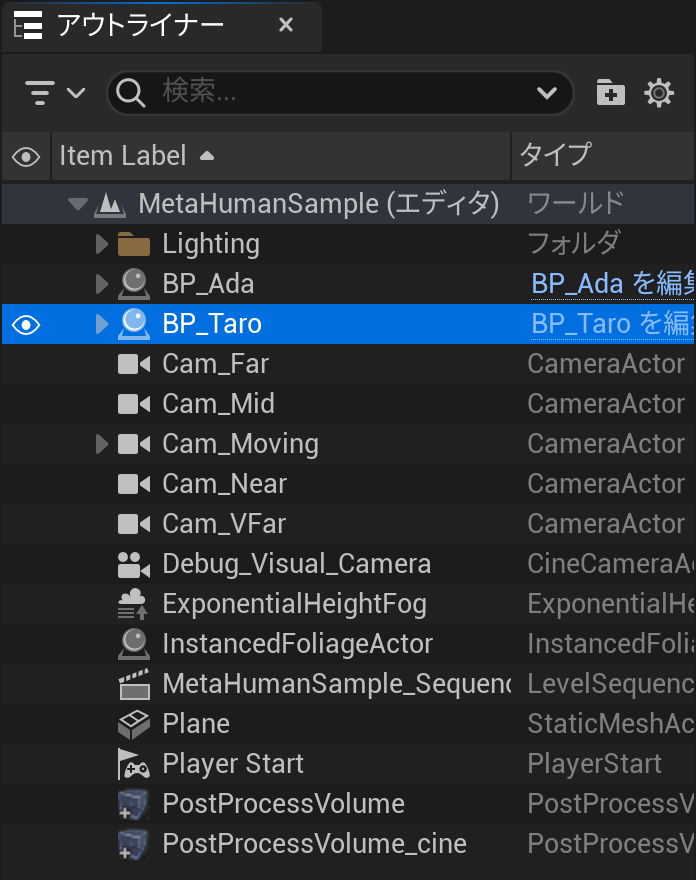
Task: Select the アウトライナー tab
Action: (140, 25)
